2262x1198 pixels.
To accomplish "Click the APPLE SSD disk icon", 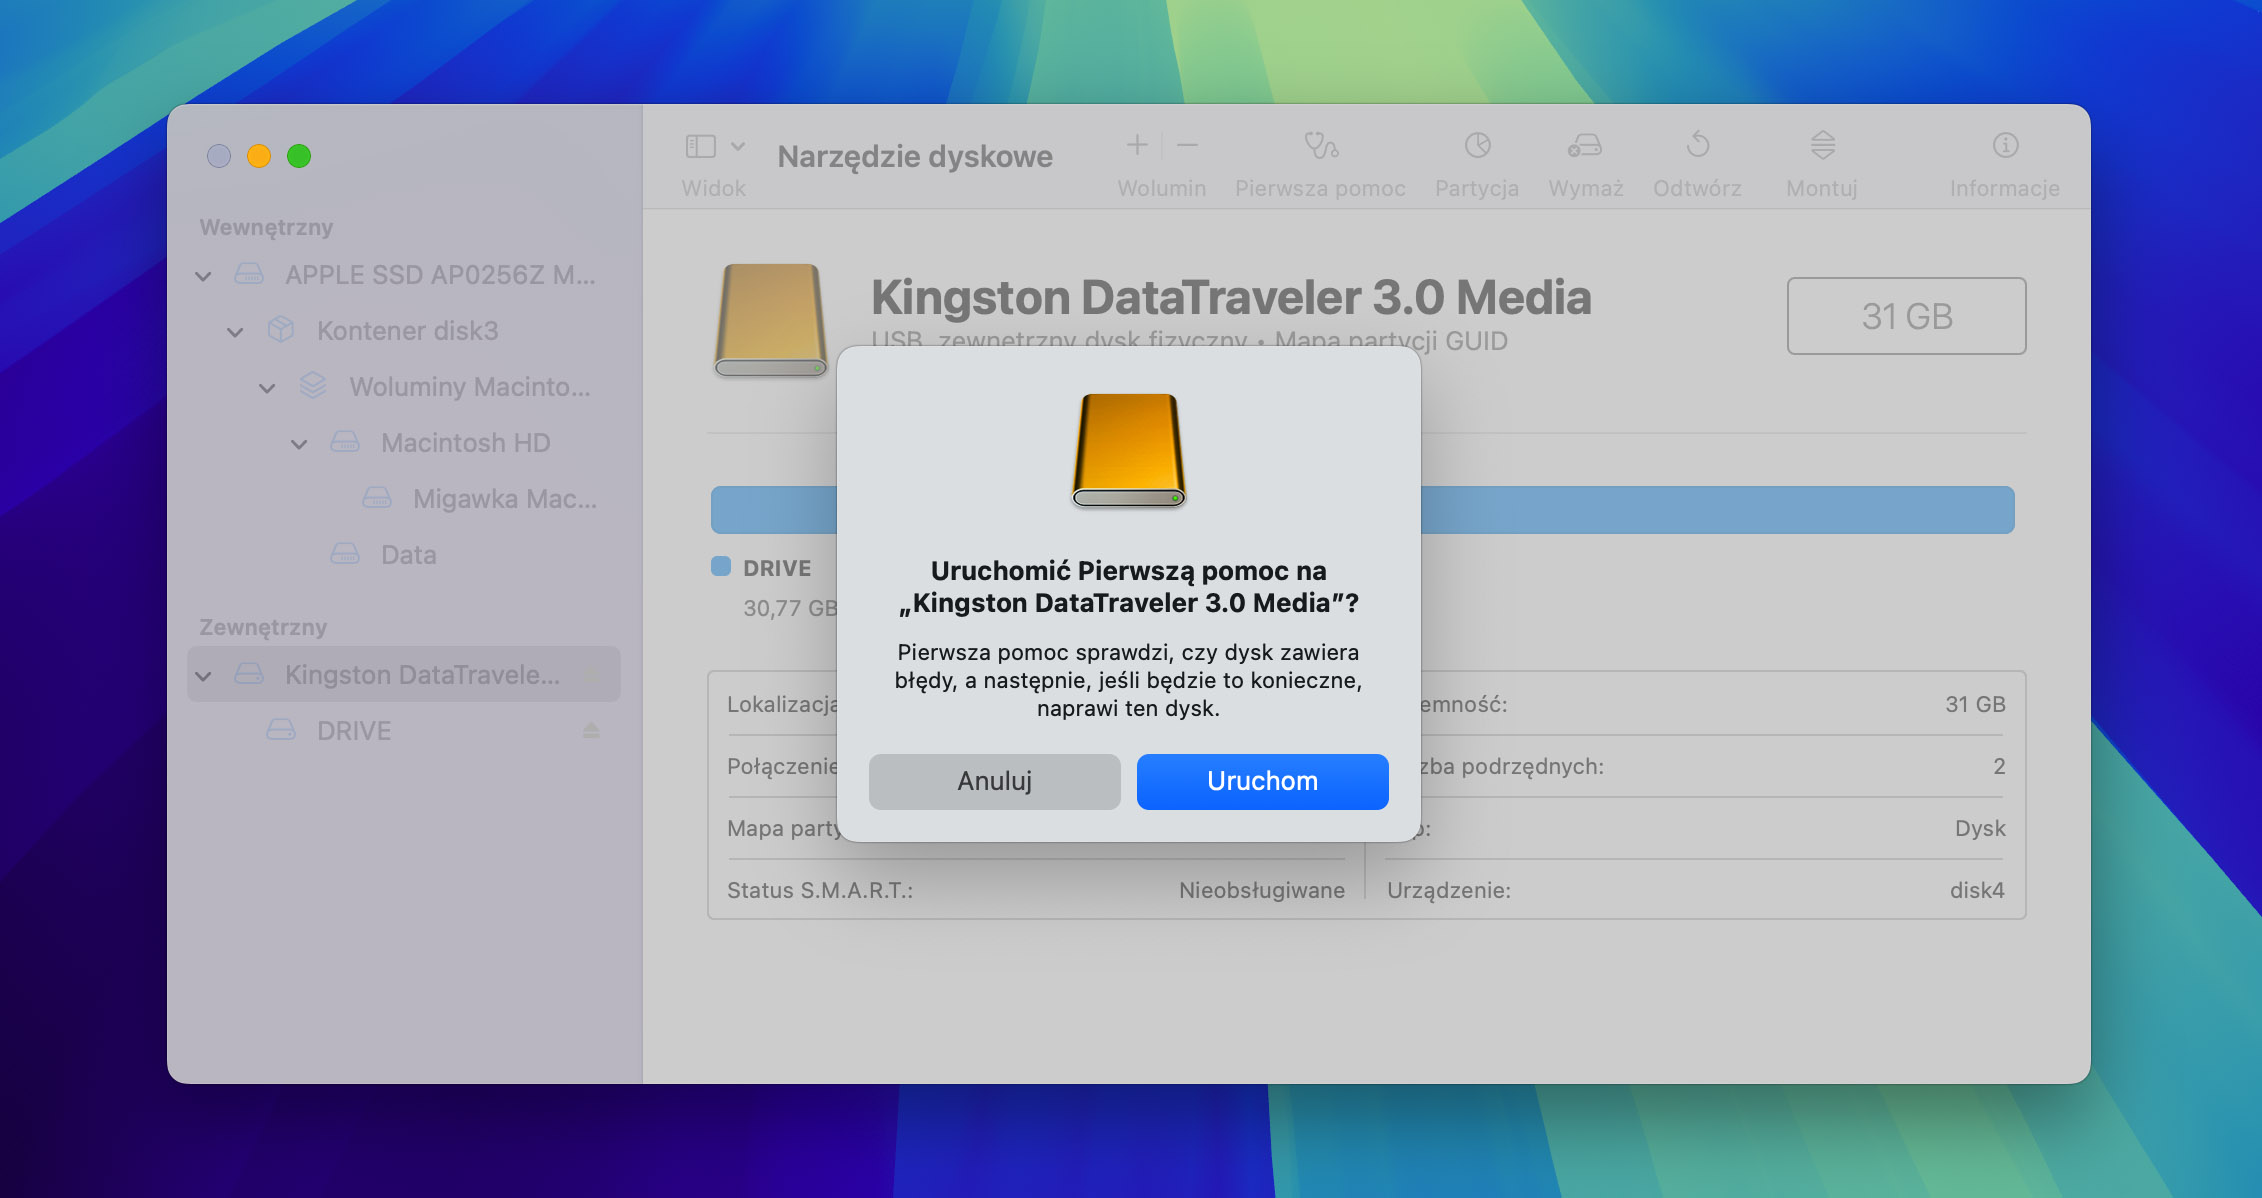I will click(249, 274).
